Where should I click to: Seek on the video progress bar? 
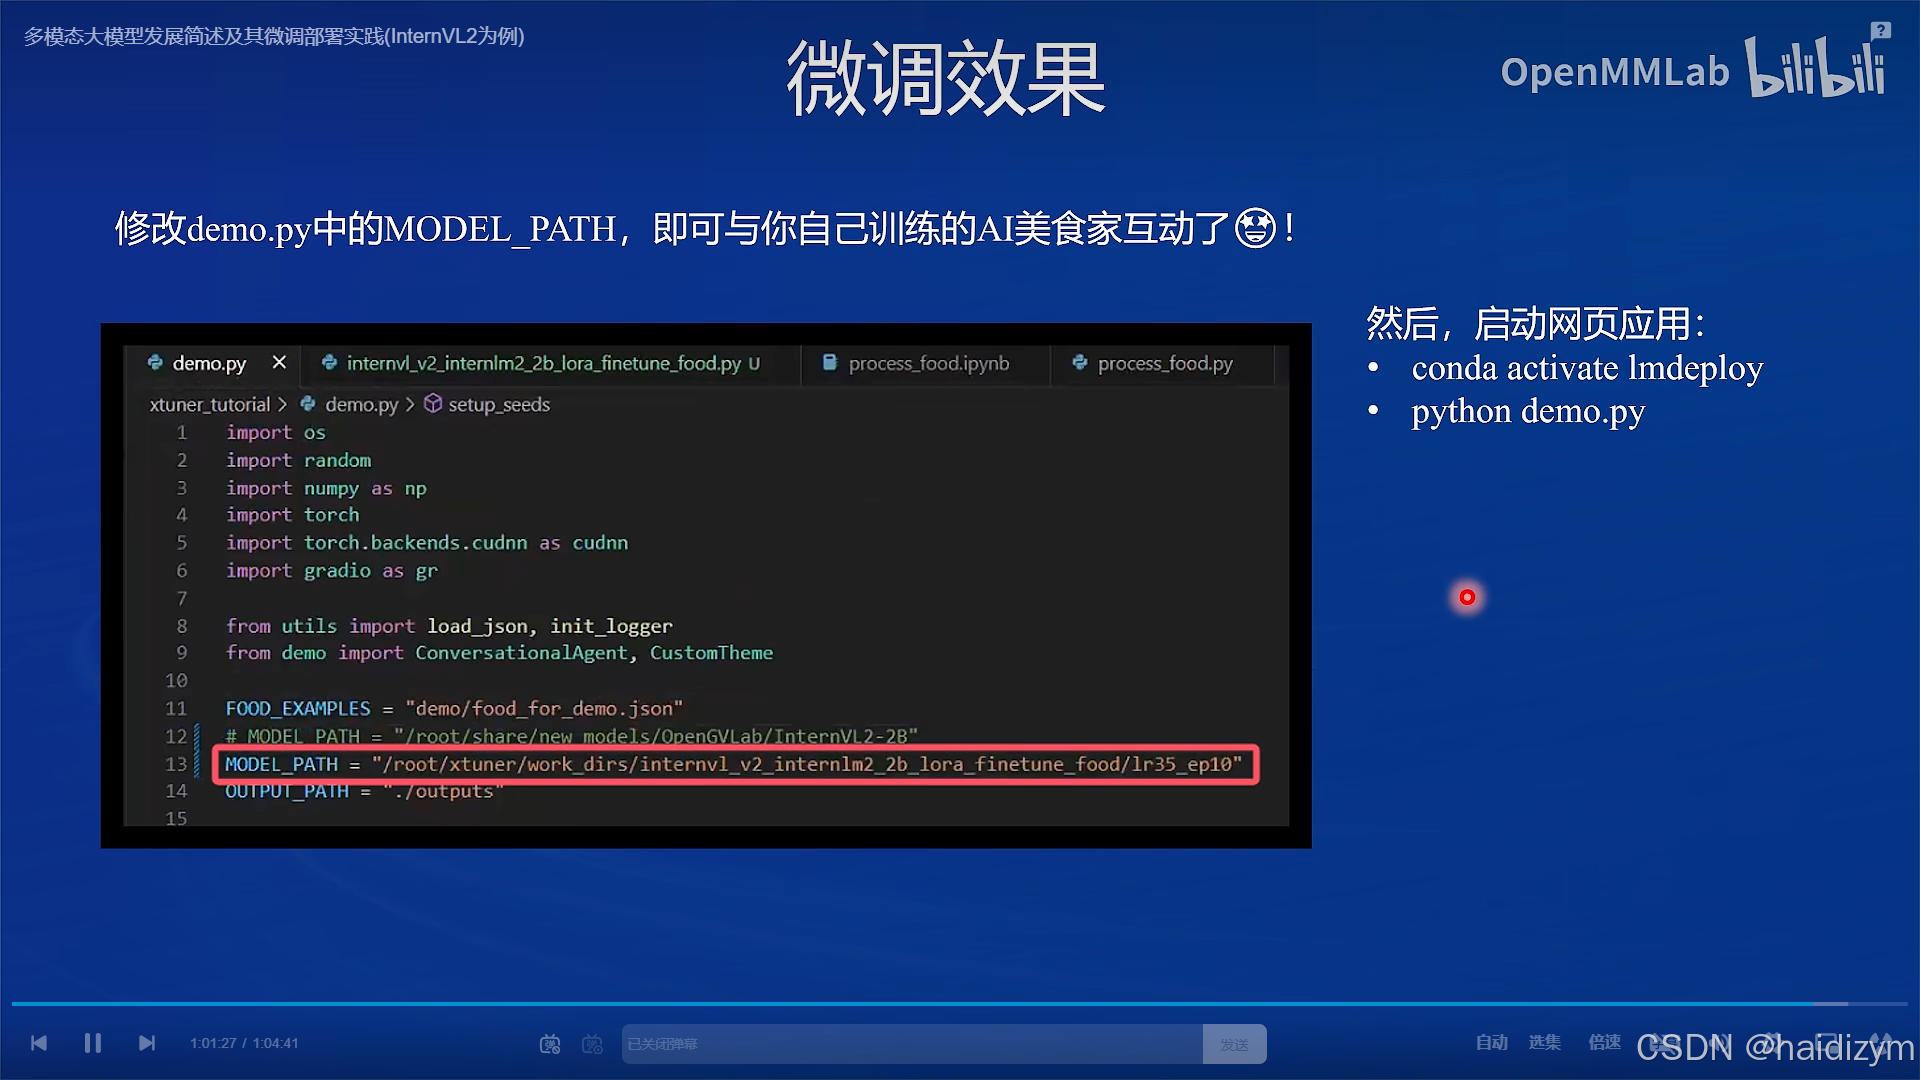point(960,1003)
